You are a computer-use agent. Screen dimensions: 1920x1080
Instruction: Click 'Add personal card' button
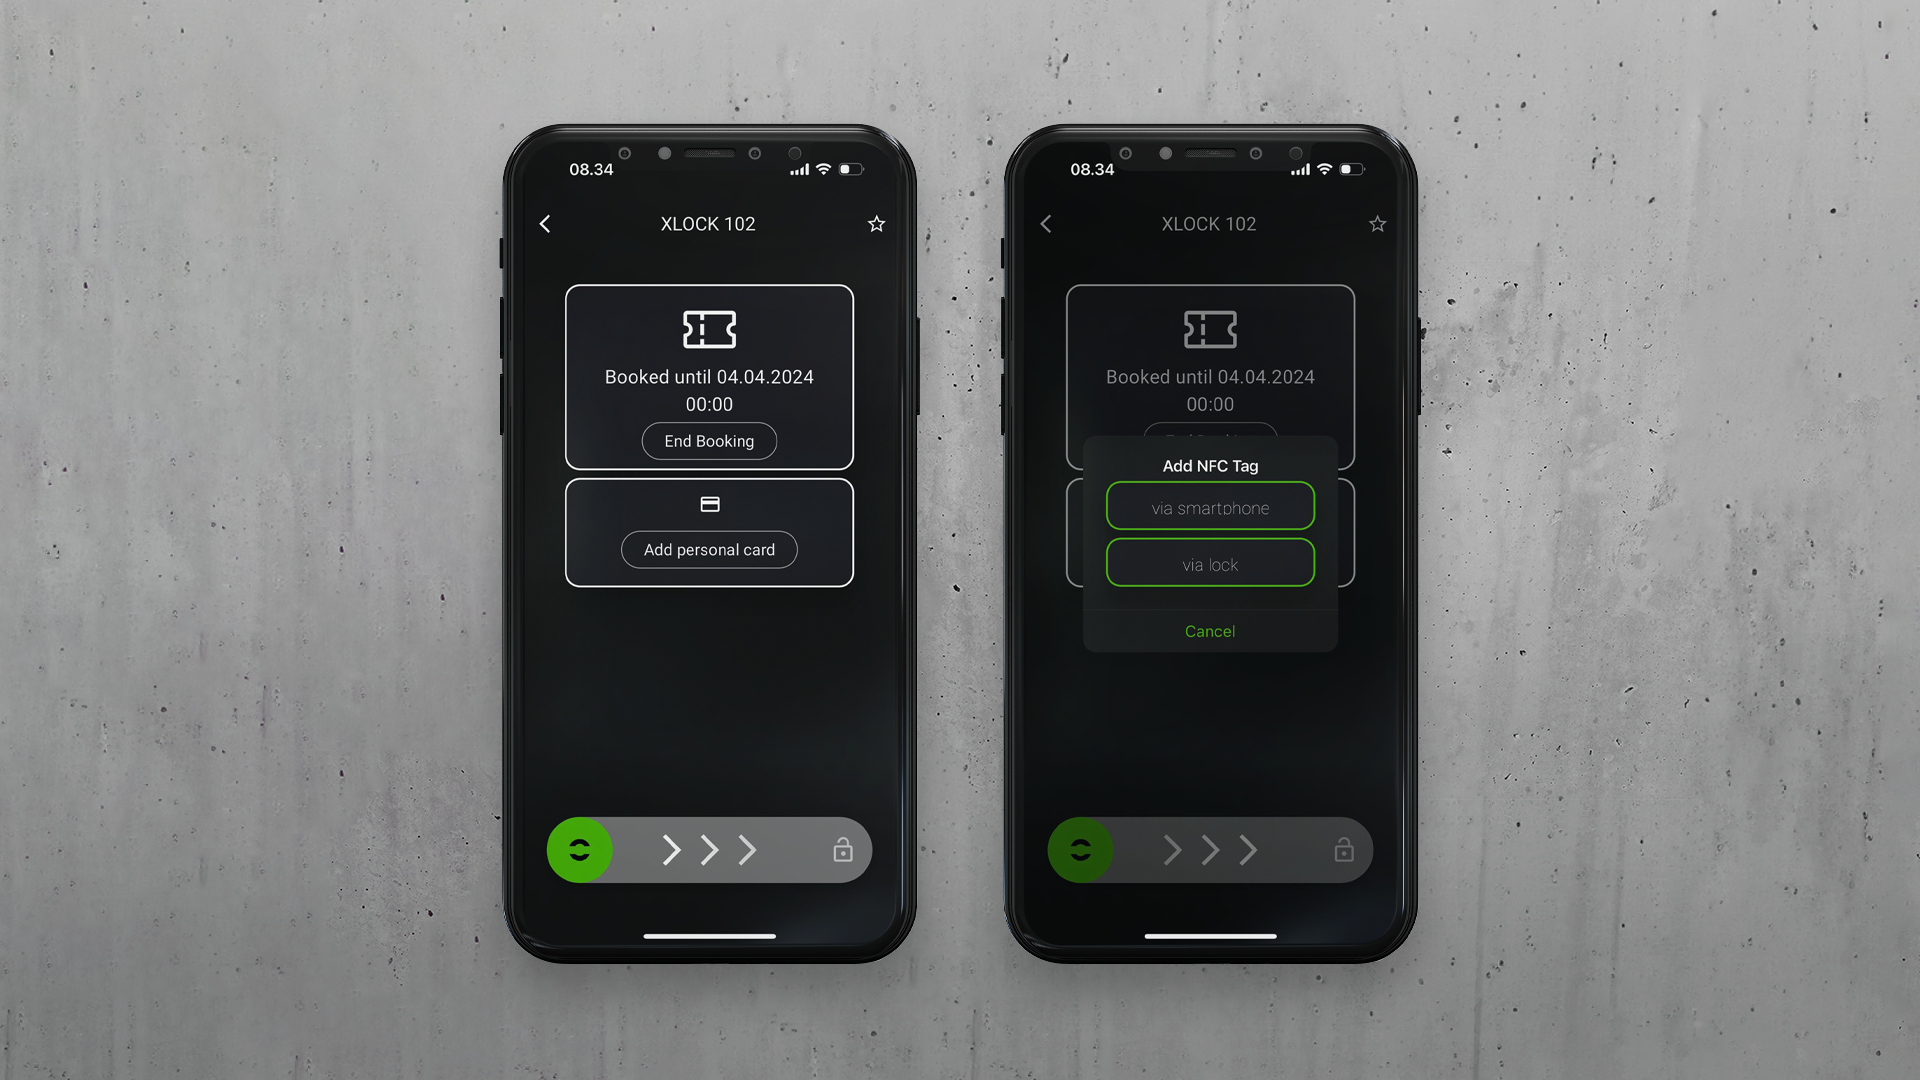click(709, 550)
